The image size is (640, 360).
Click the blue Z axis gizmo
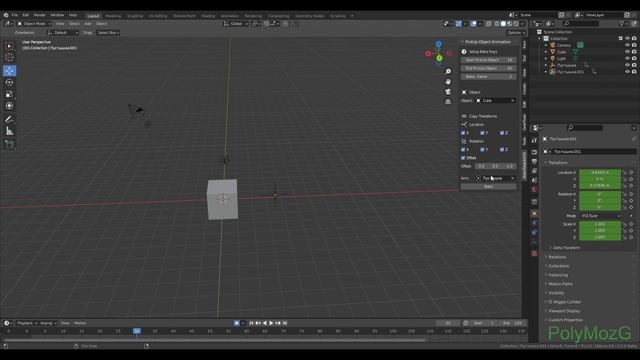[438, 44]
